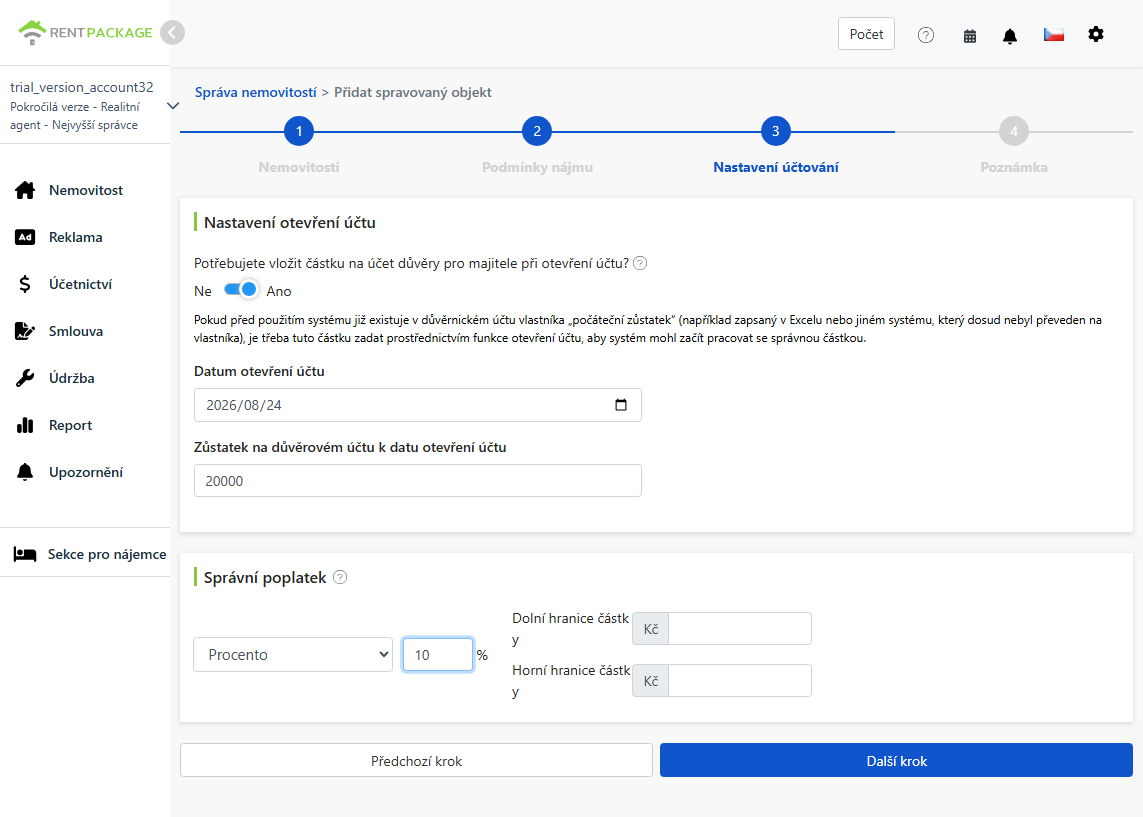Open the Procento fee type dropdown
The width and height of the screenshot is (1143, 817).
tap(293, 654)
